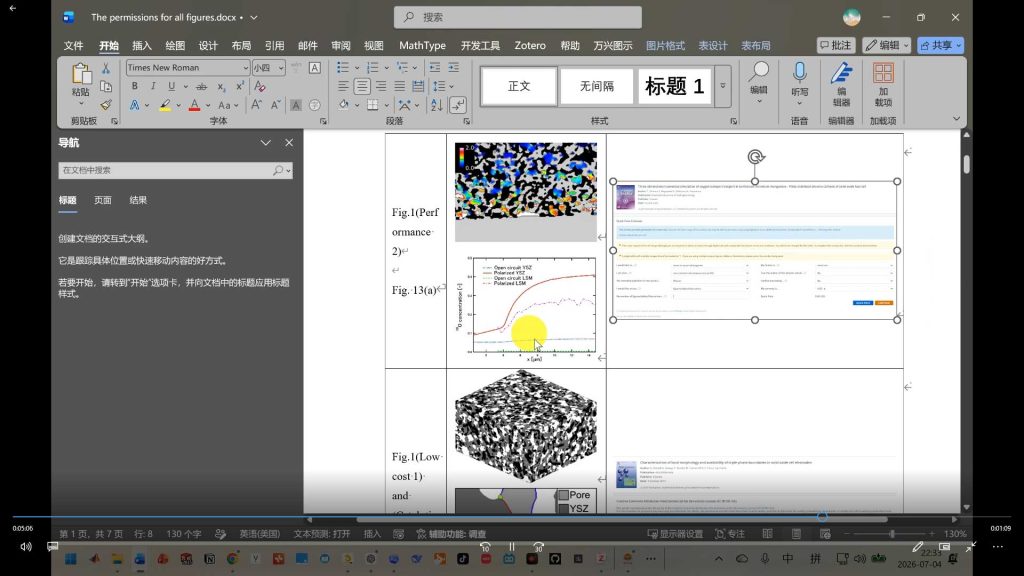Open the Times New Roman font dropdown
This screenshot has width=1024, height=576.
[x=245, y=68]
